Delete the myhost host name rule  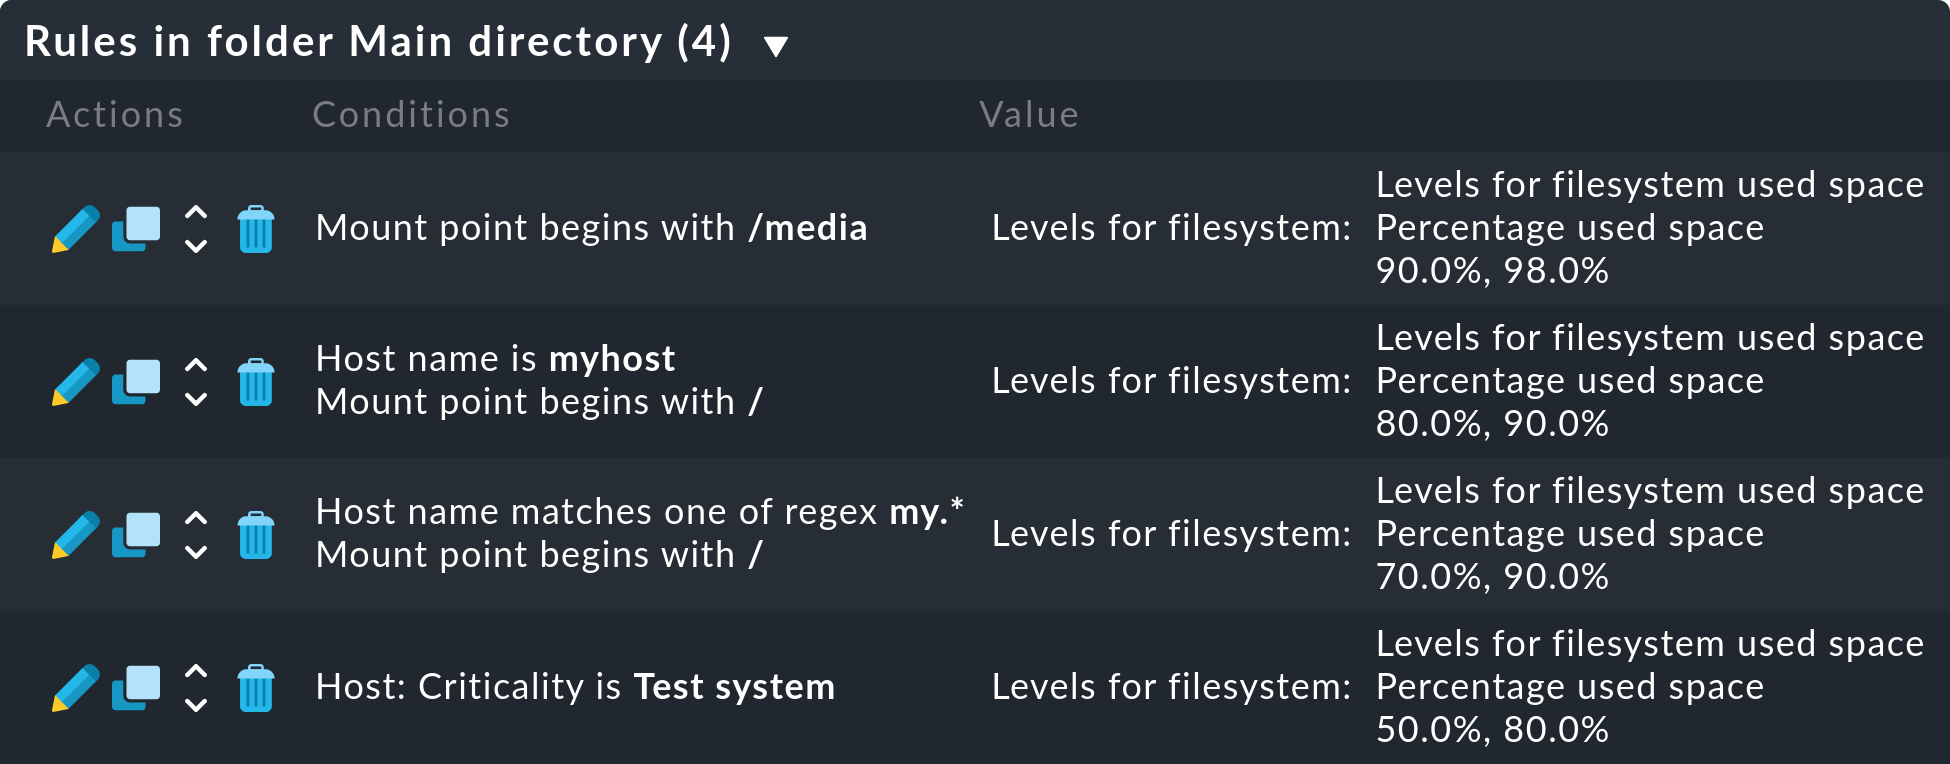256,382
